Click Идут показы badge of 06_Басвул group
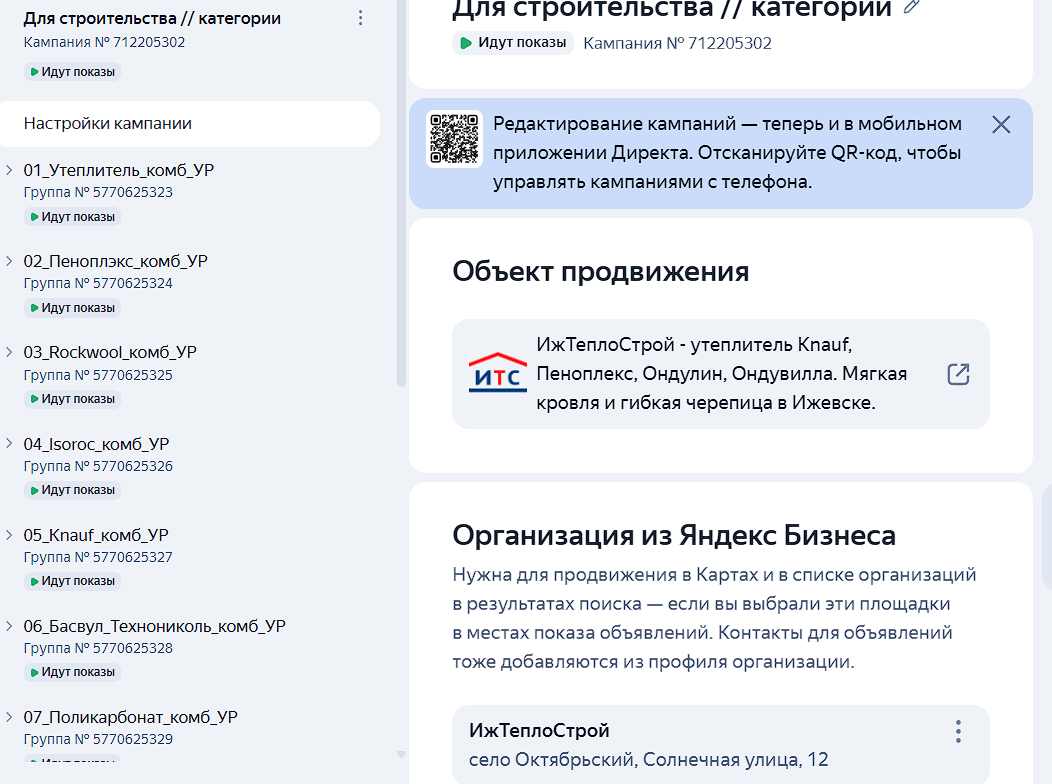The height and width of the screenshot is (784, 1052). pyautogui.click(x=72, y=672)
